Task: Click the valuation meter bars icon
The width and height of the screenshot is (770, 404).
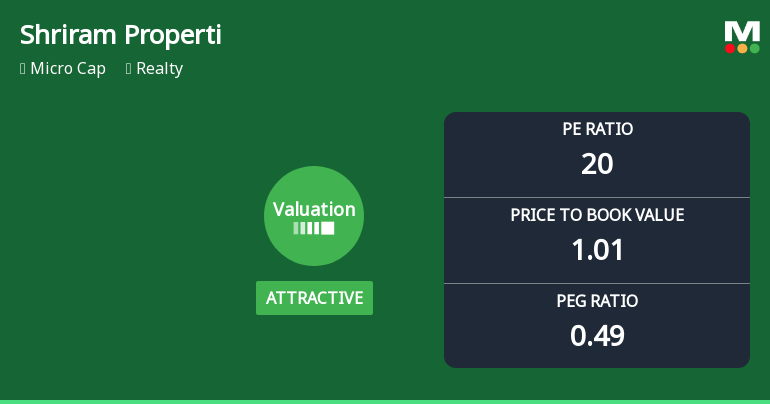Action: tap(314, 228)
